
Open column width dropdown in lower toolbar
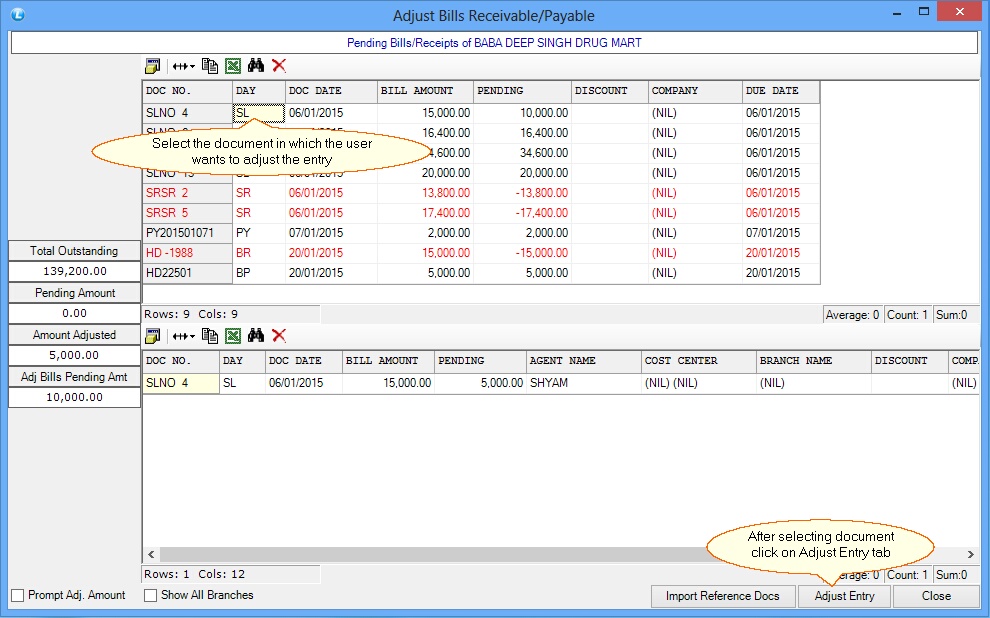184,336
